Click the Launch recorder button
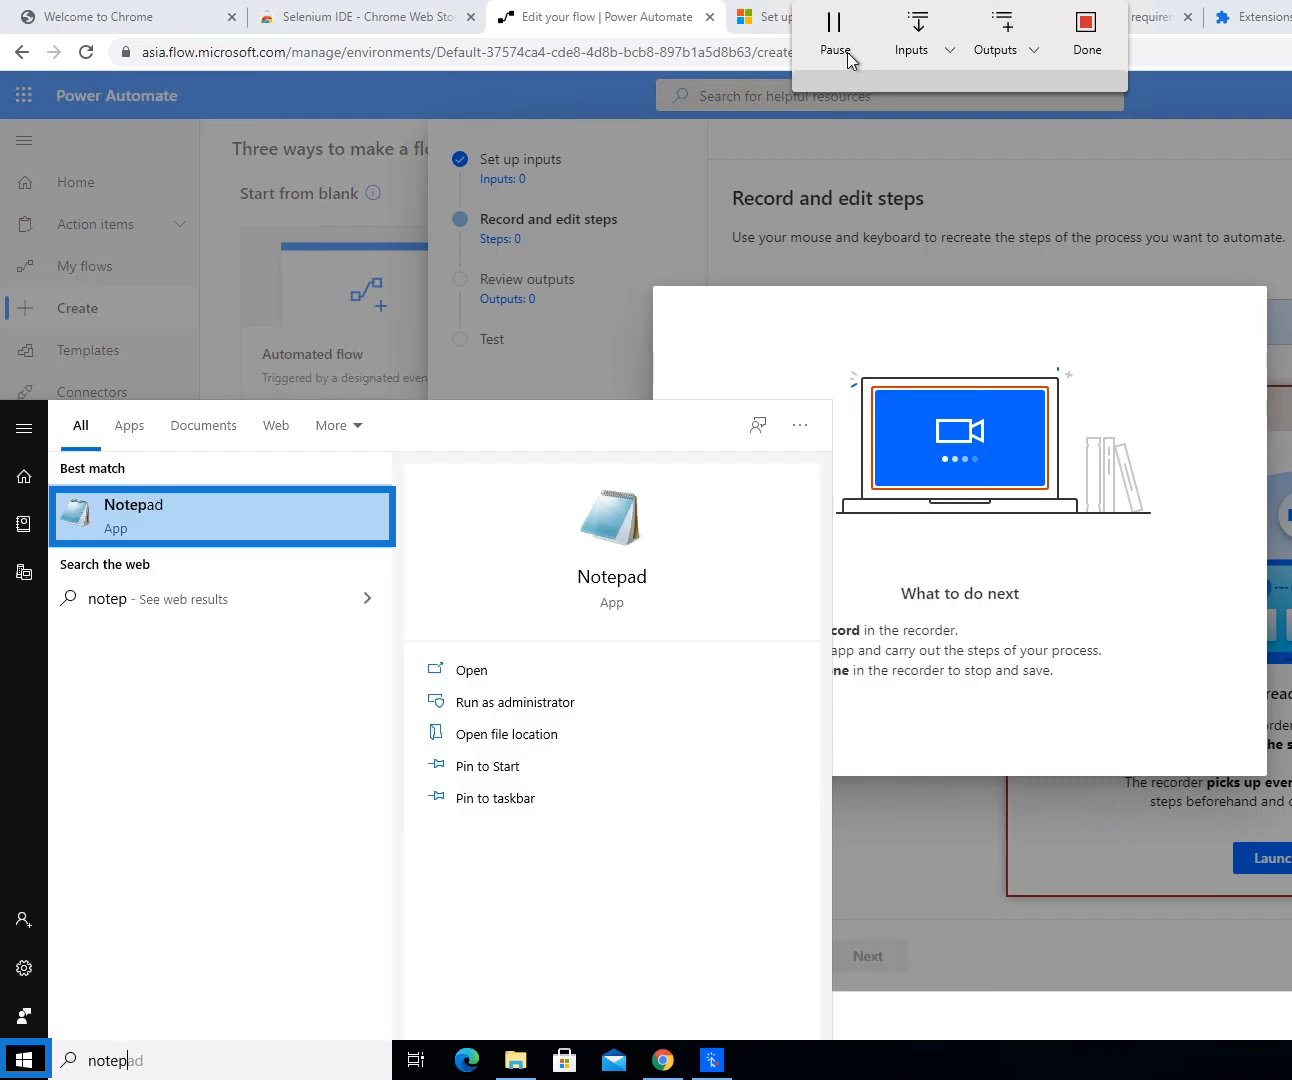This screenshot has width=1292, height=1080. 1263,858
